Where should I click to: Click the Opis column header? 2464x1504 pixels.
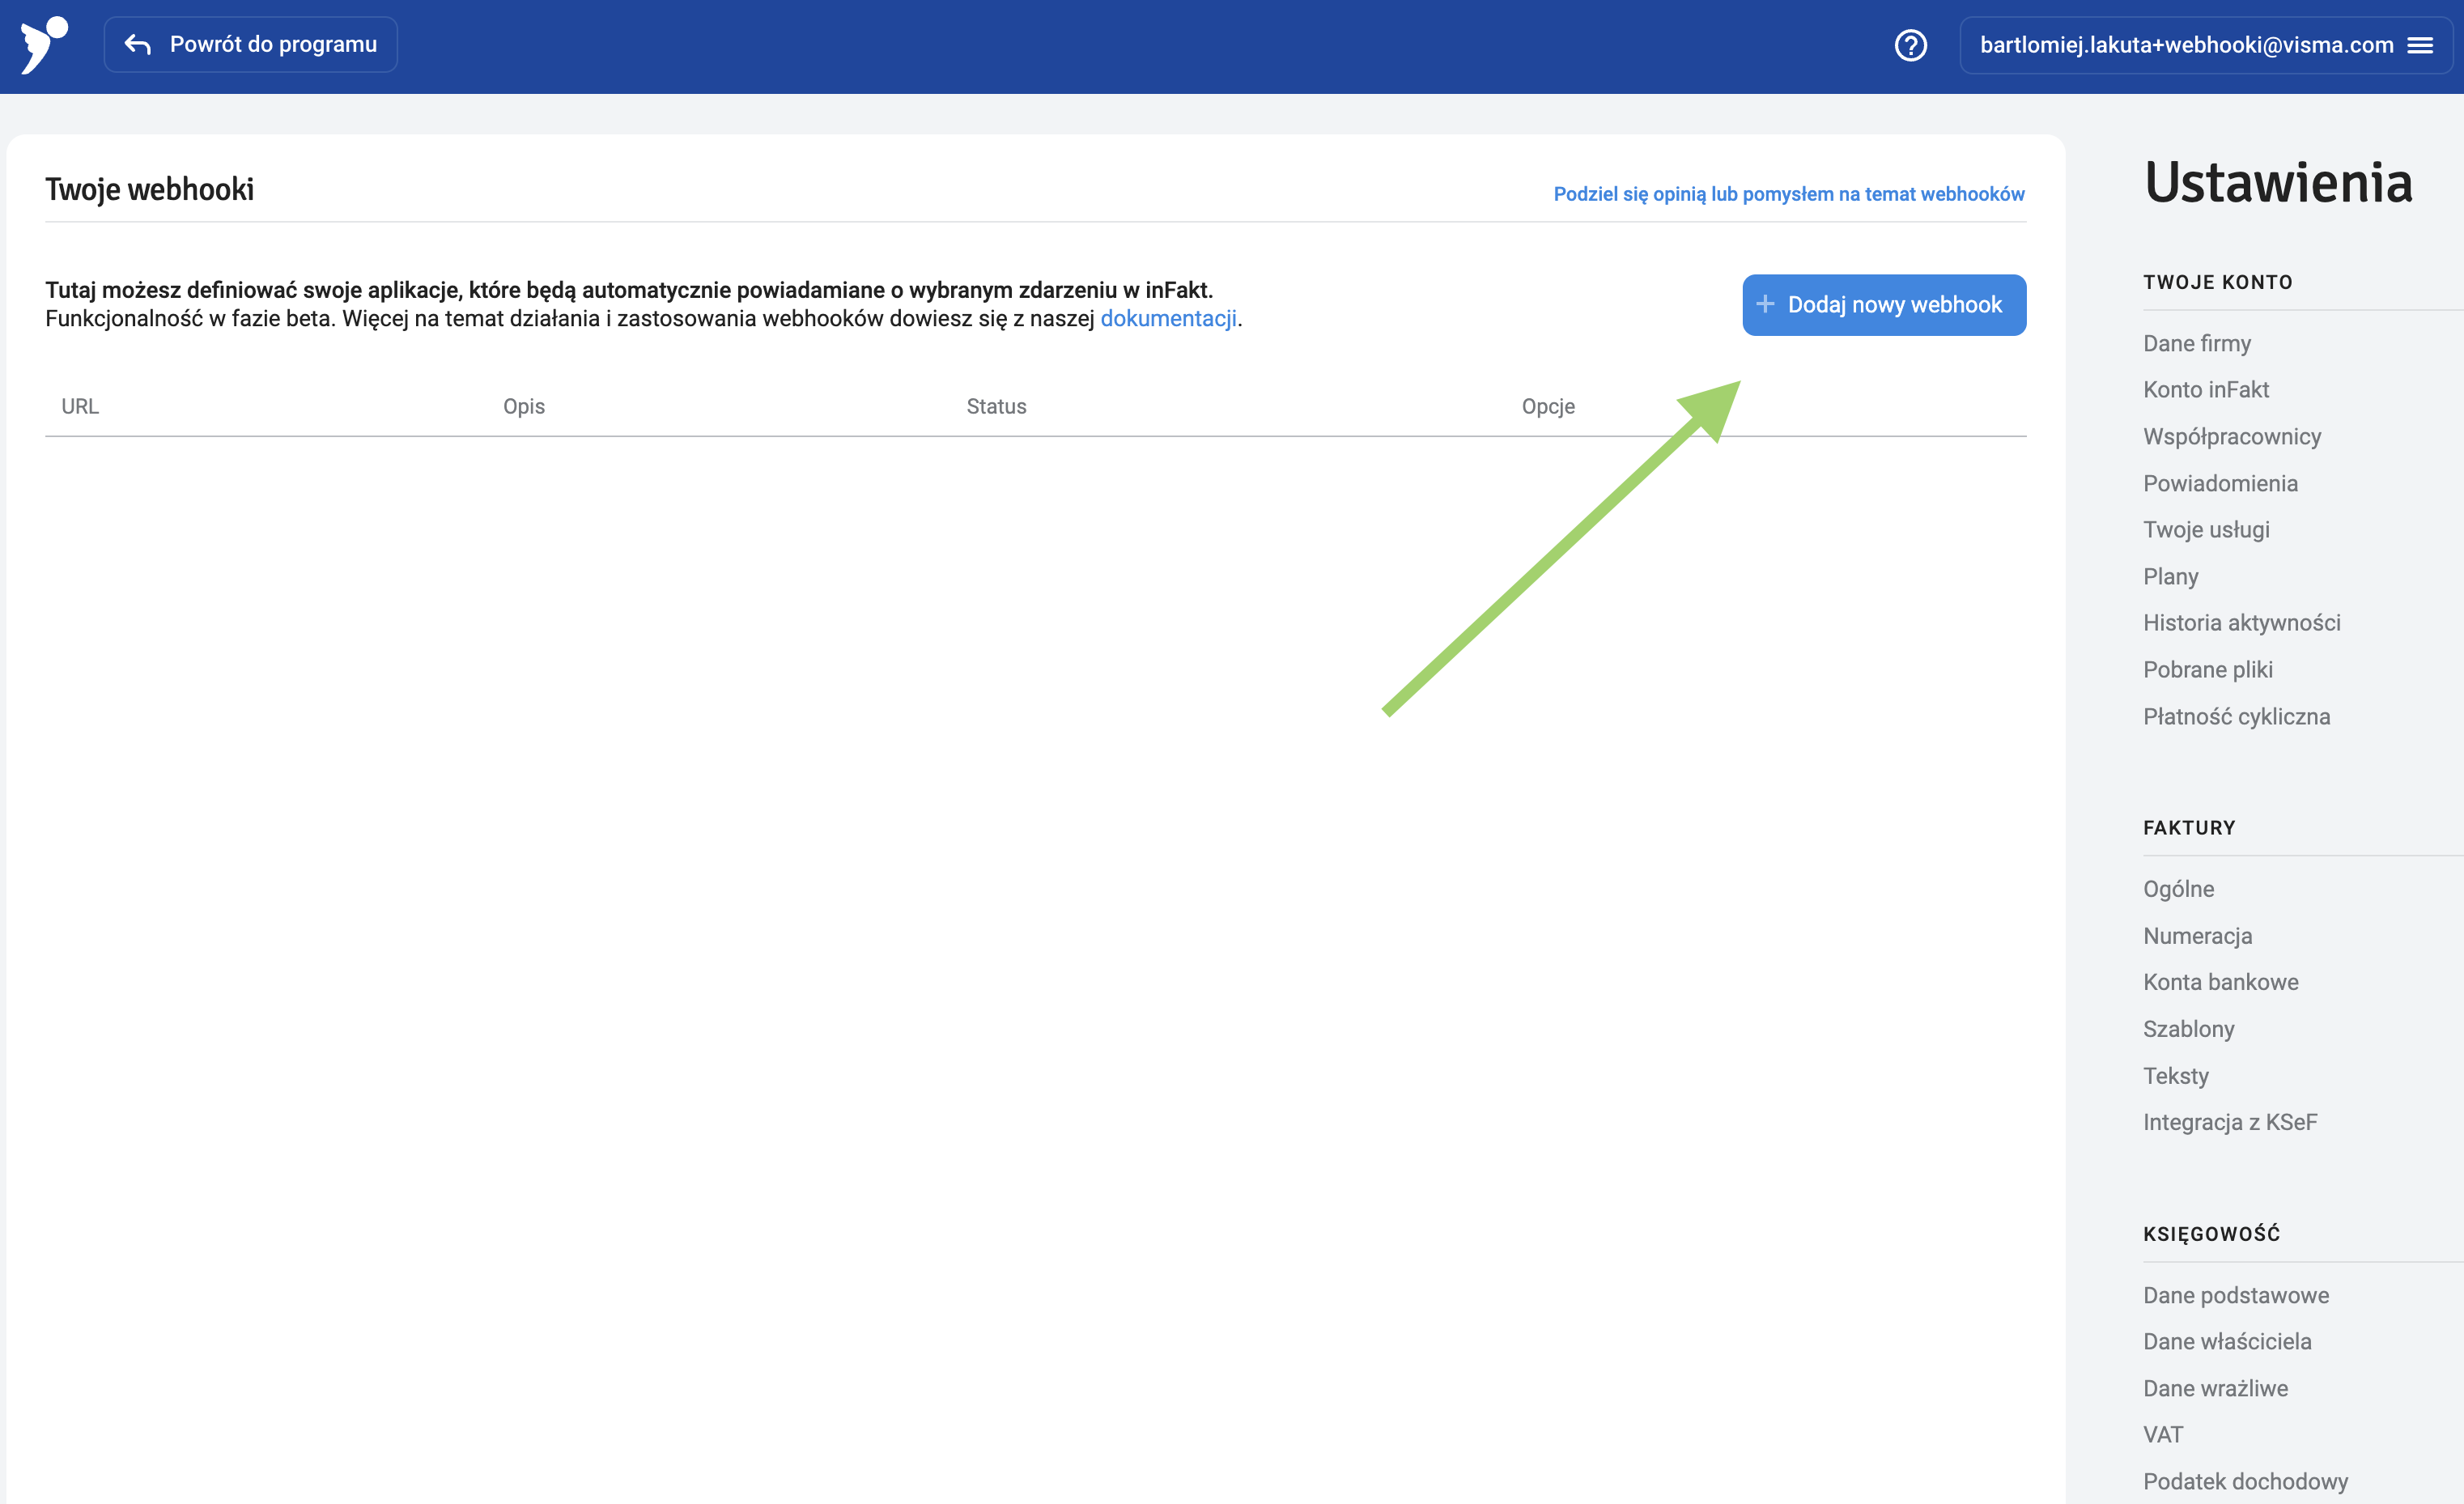pyautogui.click(x=524, y=406)
